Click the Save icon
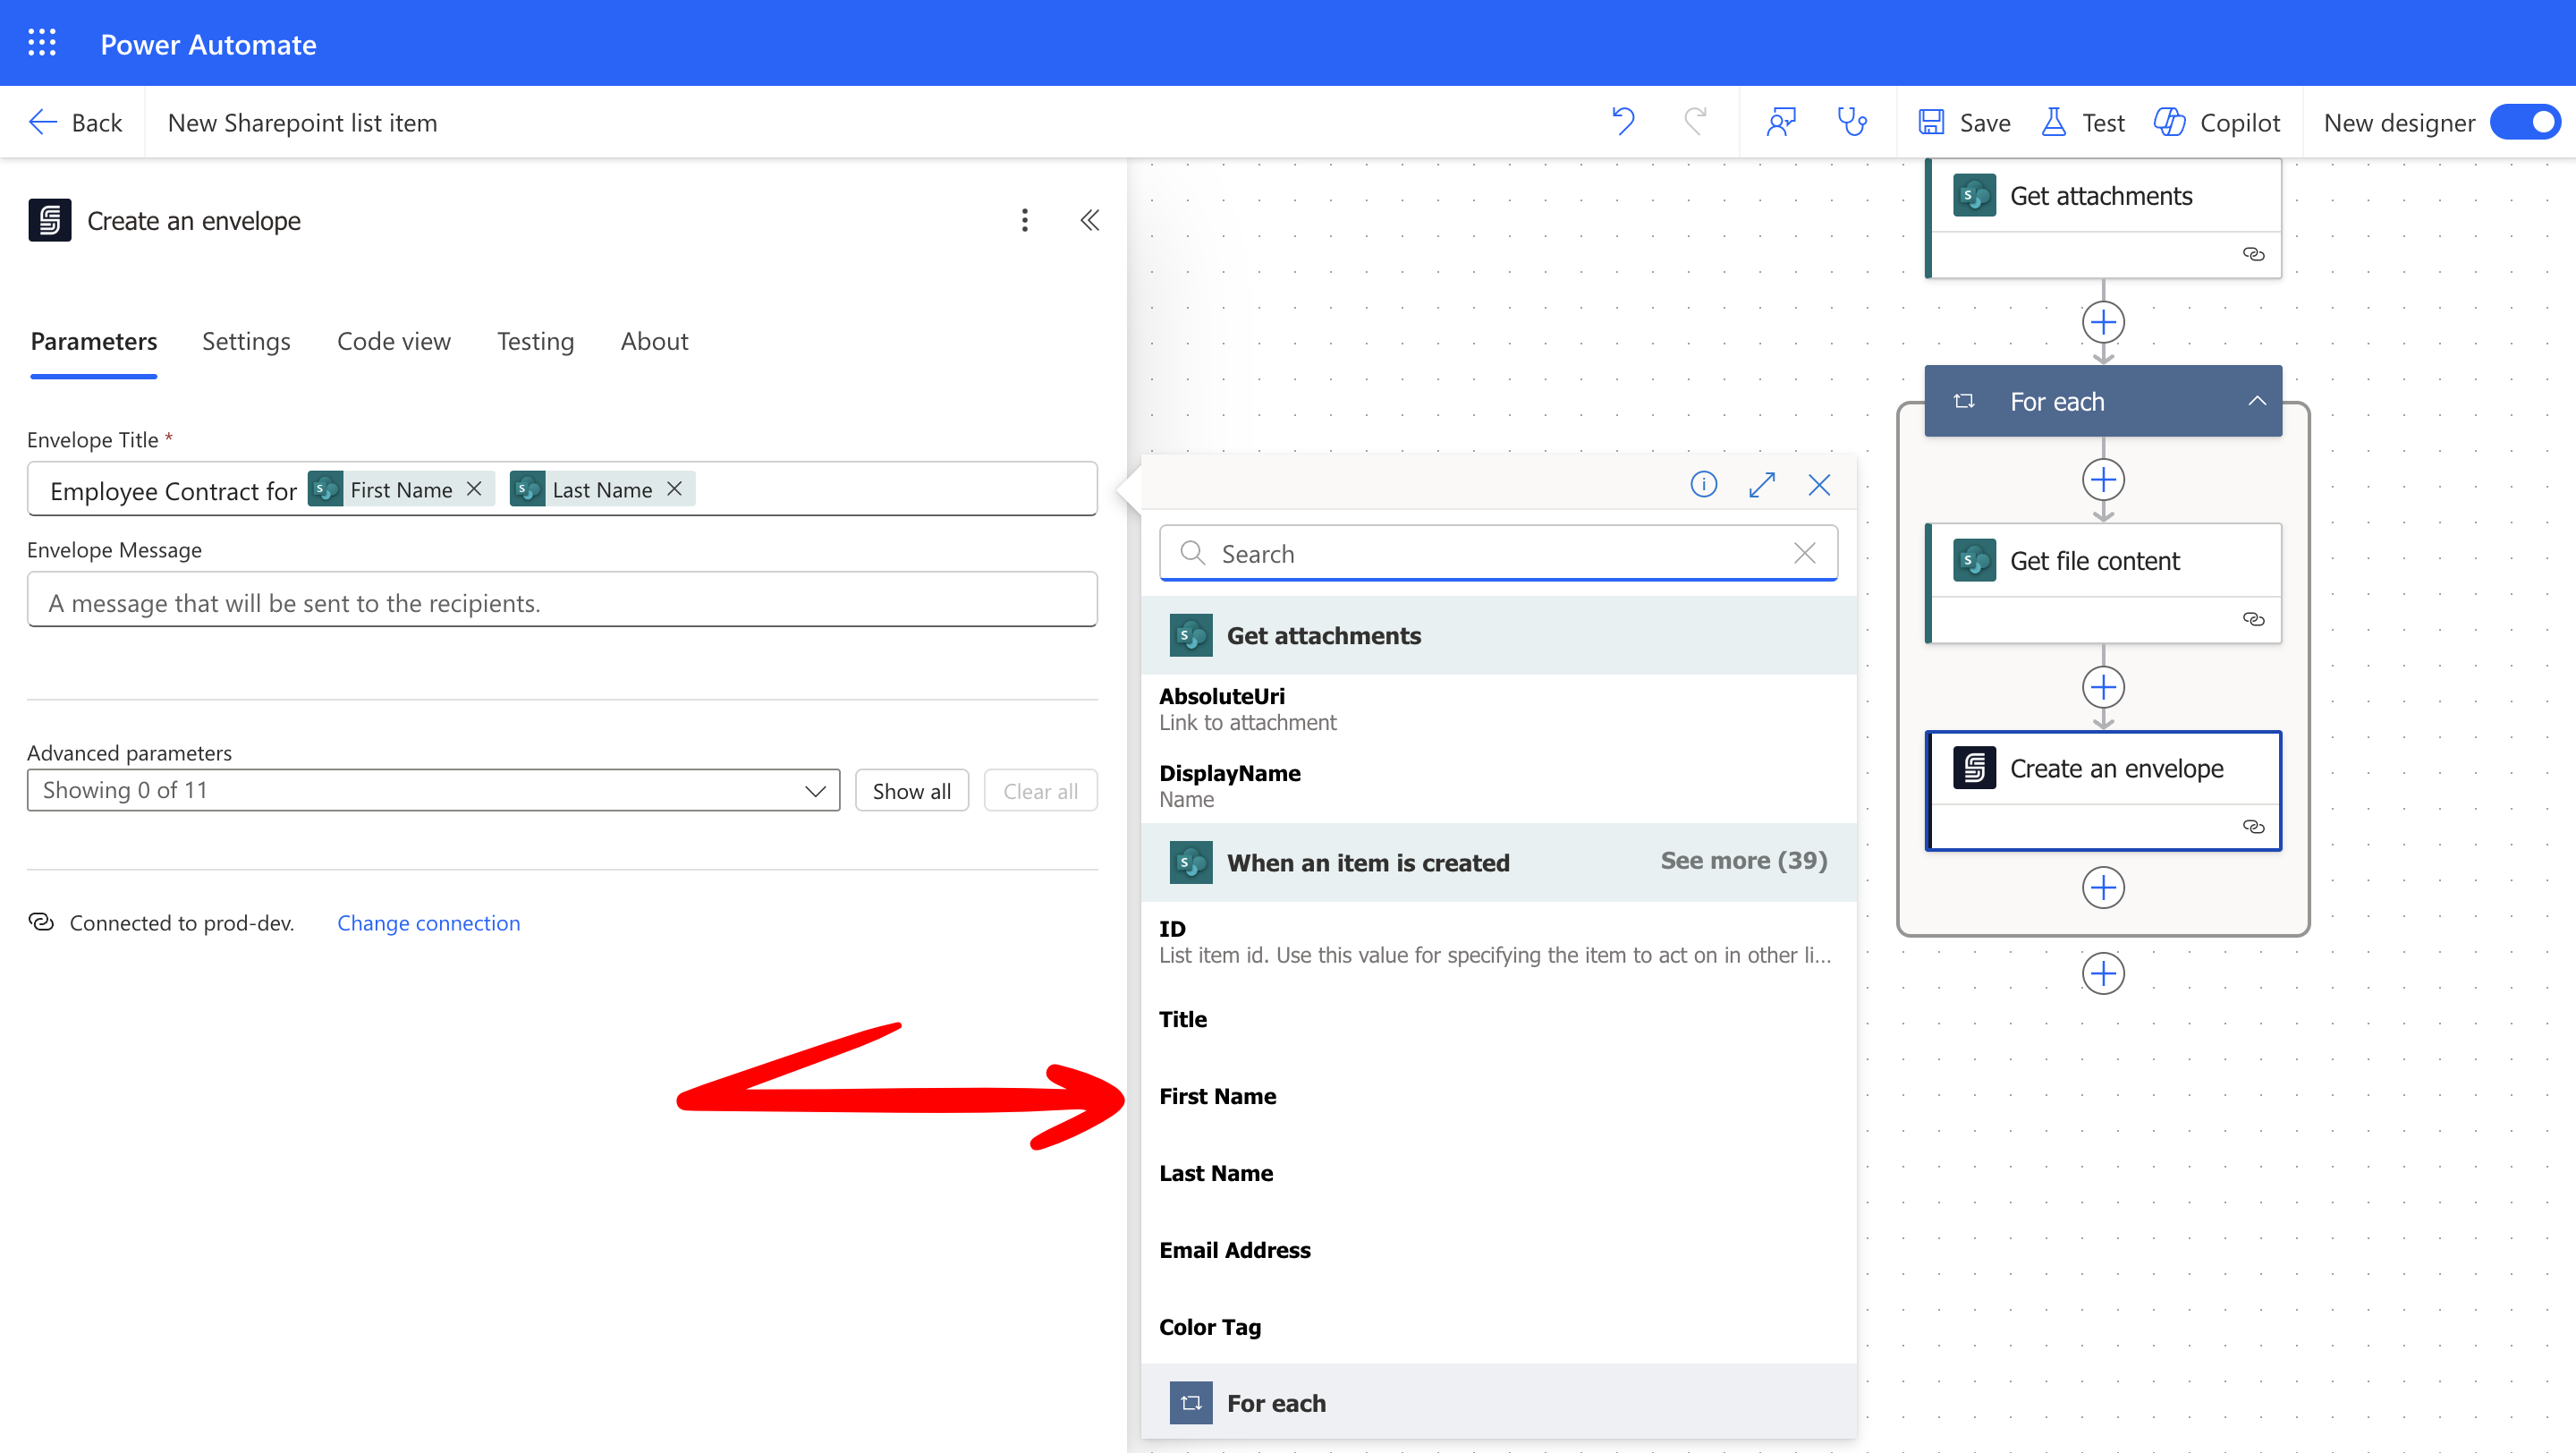 [x=1931, y=121]
